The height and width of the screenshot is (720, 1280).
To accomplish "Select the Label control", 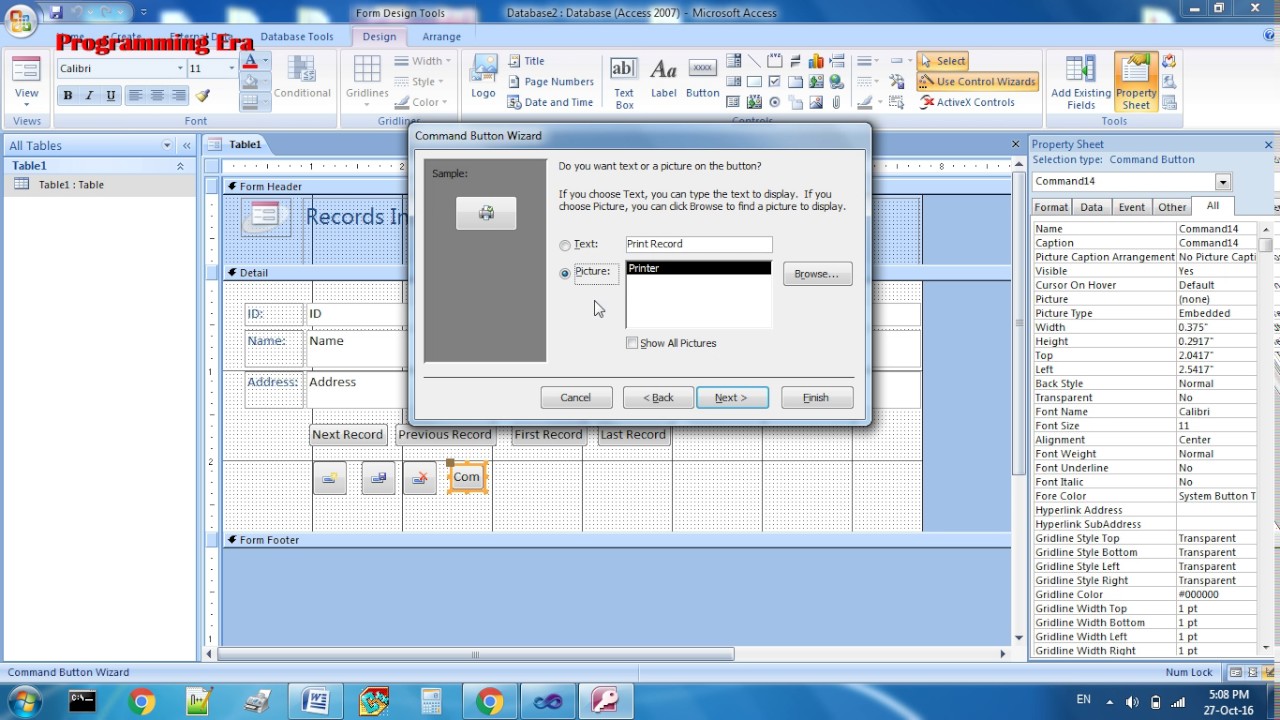I will pos(664,79).
